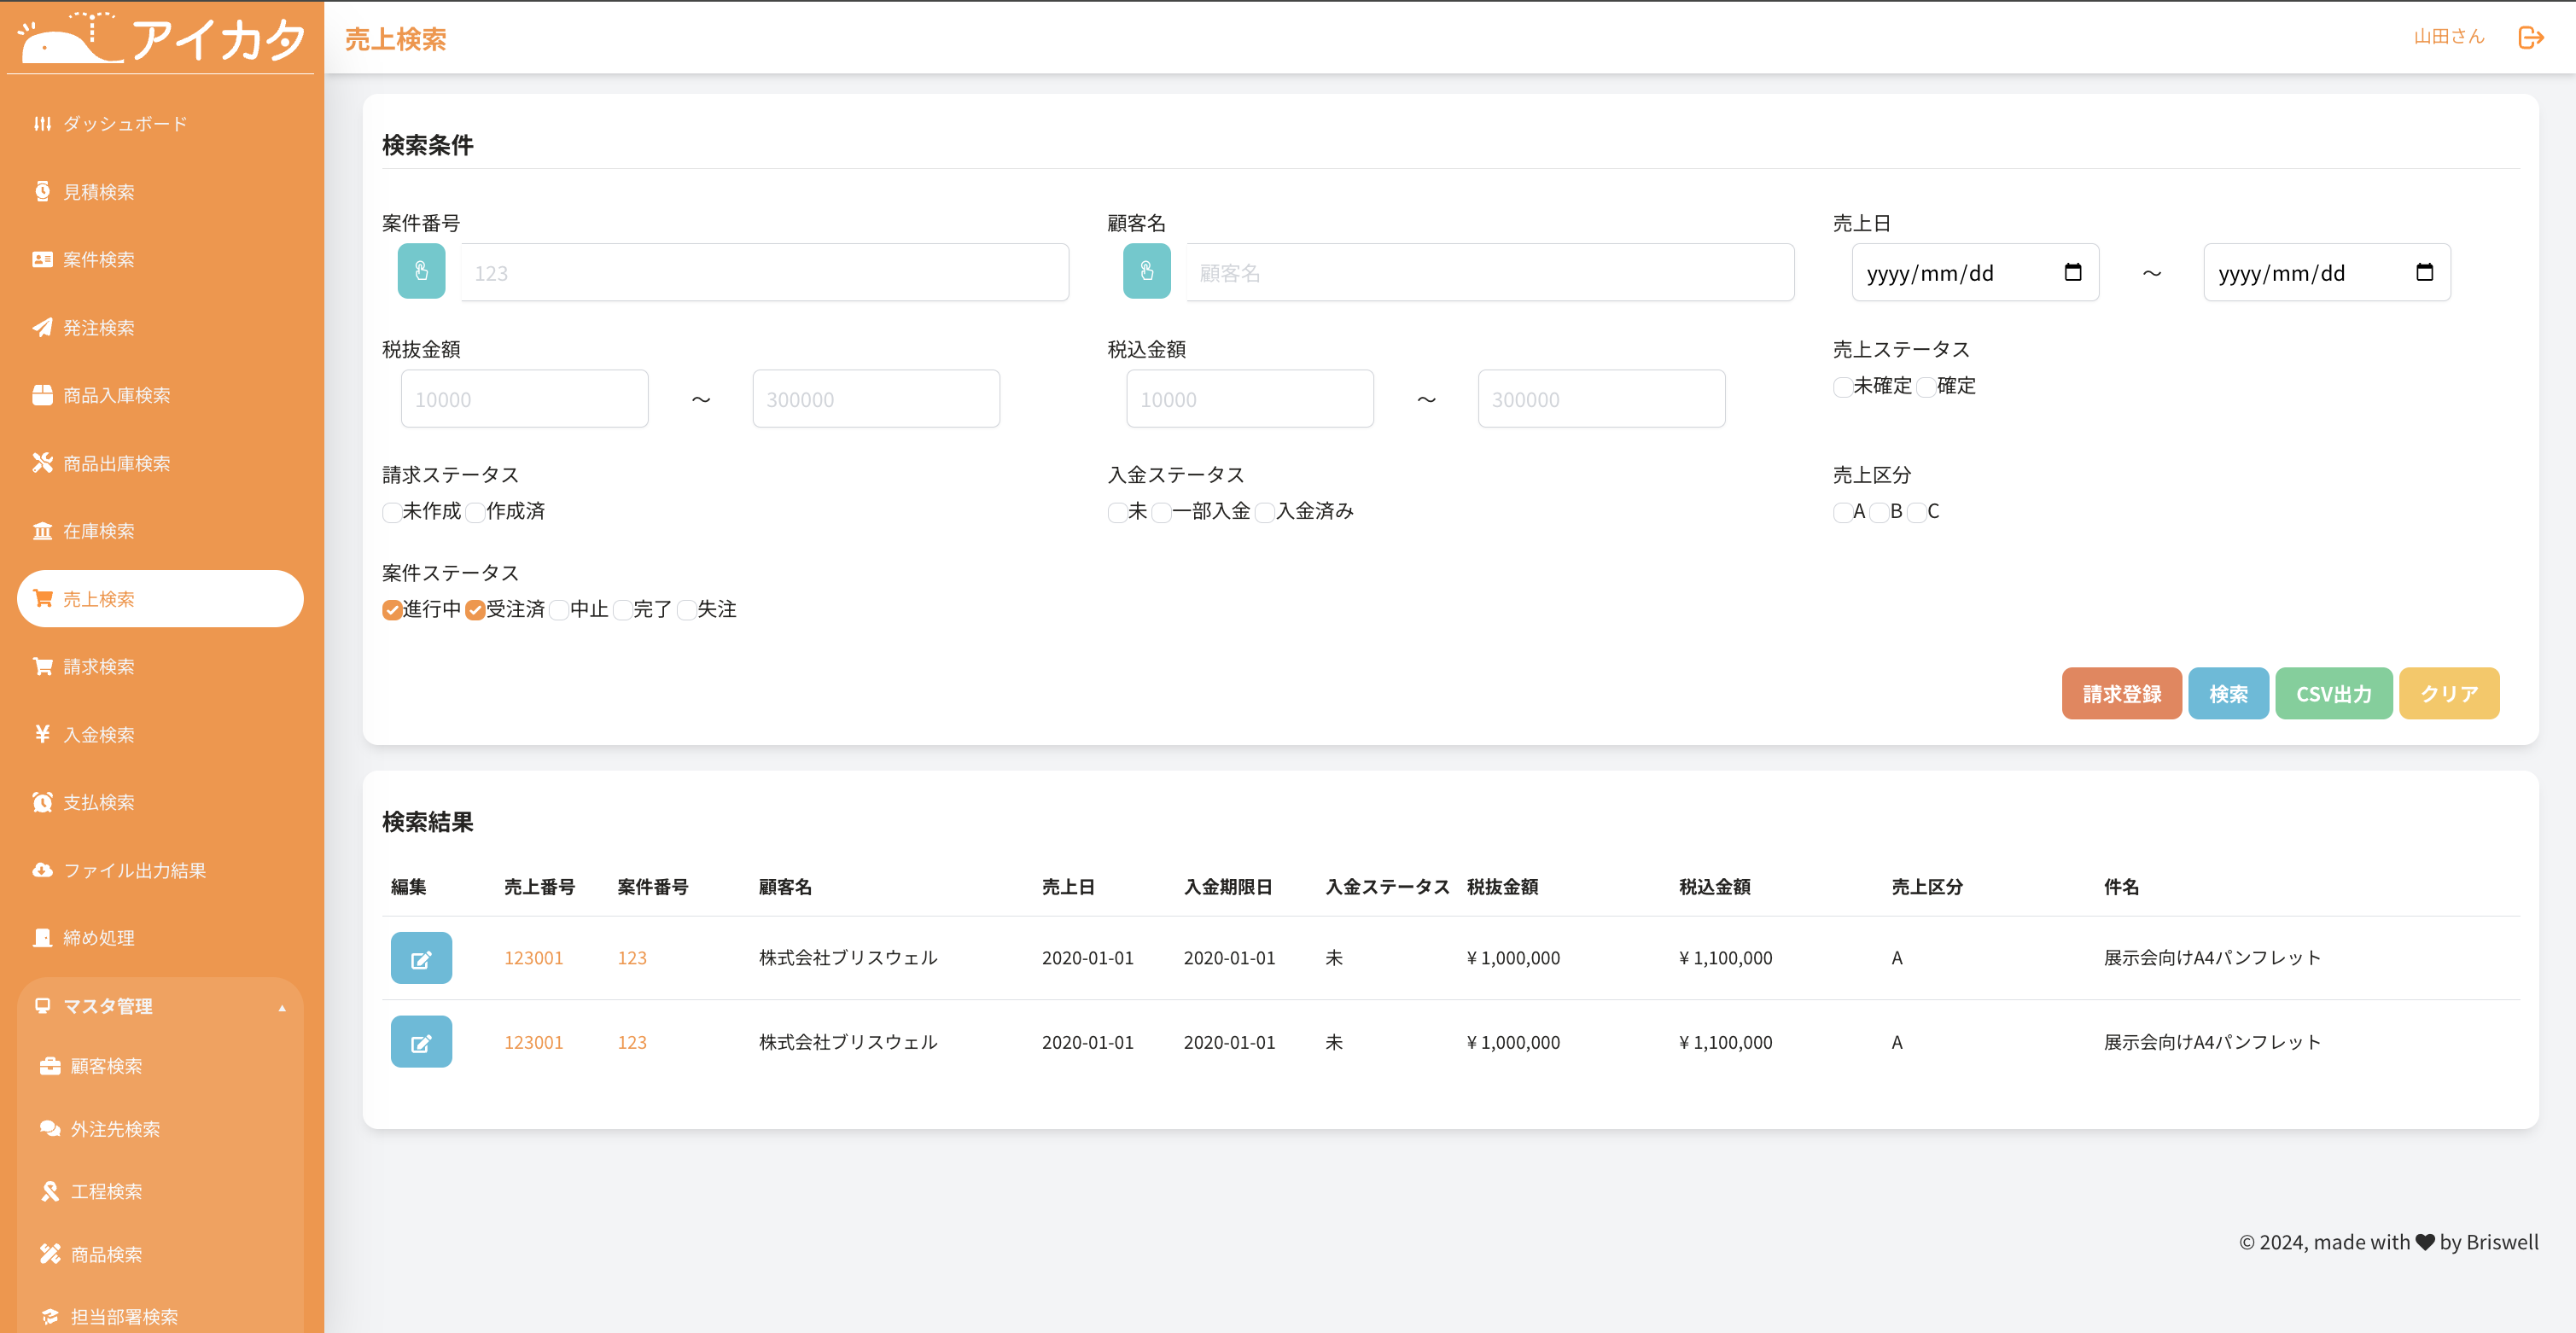Click the 売上検索 cart icon

coord(42,599)
